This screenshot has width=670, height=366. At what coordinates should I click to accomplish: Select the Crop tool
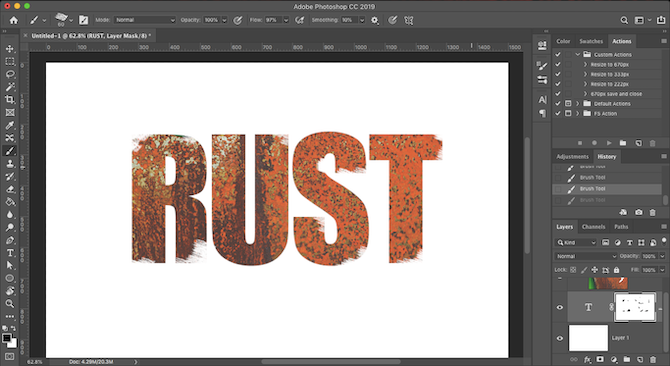pyautogui.click(x=10, y=100)
